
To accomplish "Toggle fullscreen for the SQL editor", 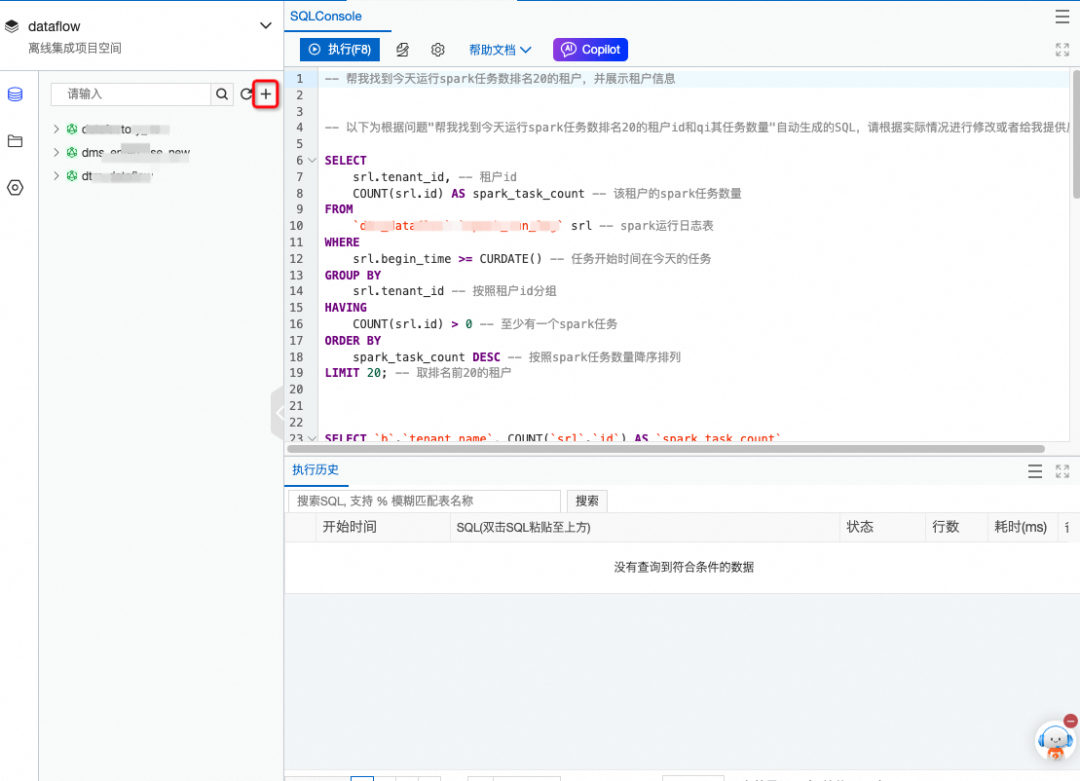I will click(1062, 50).
